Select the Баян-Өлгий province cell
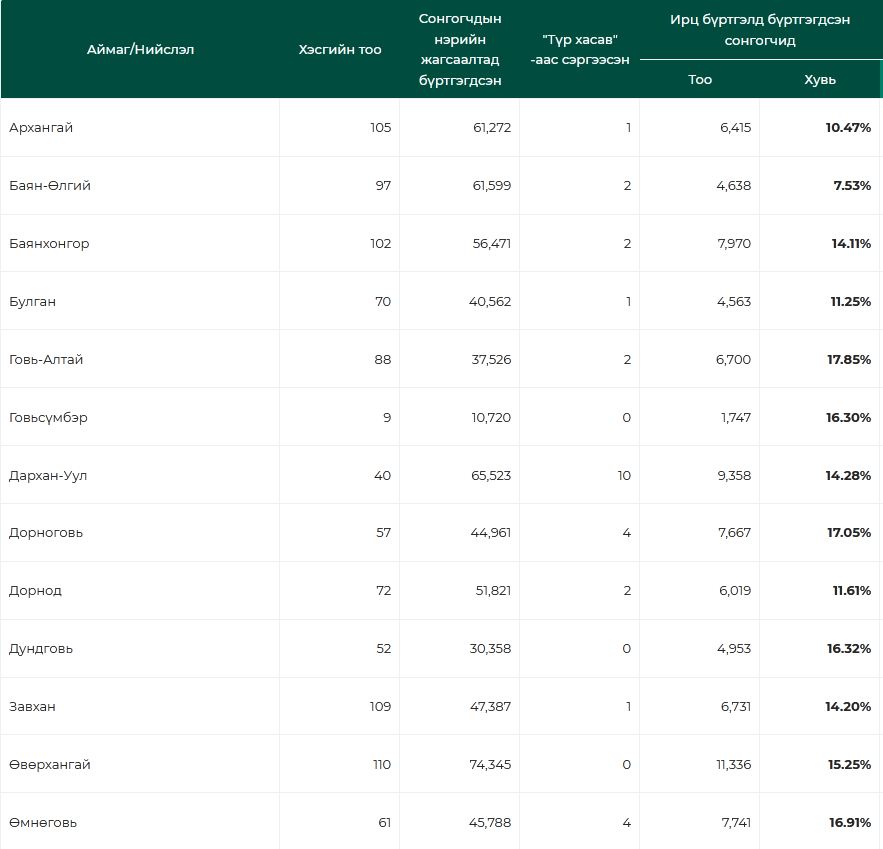This screenshot has width=883, height=849. tap(50, 186)
